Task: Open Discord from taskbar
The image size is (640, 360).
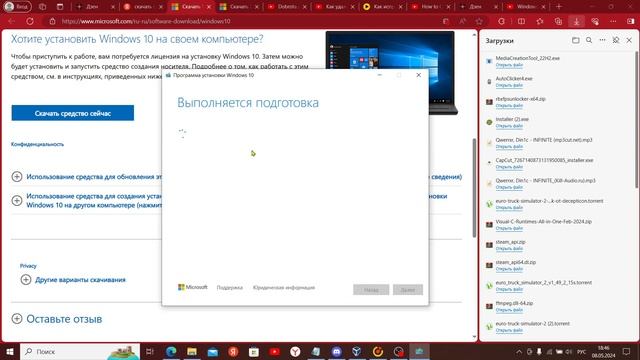Action: pyautogui.click(x=336, y=351)
